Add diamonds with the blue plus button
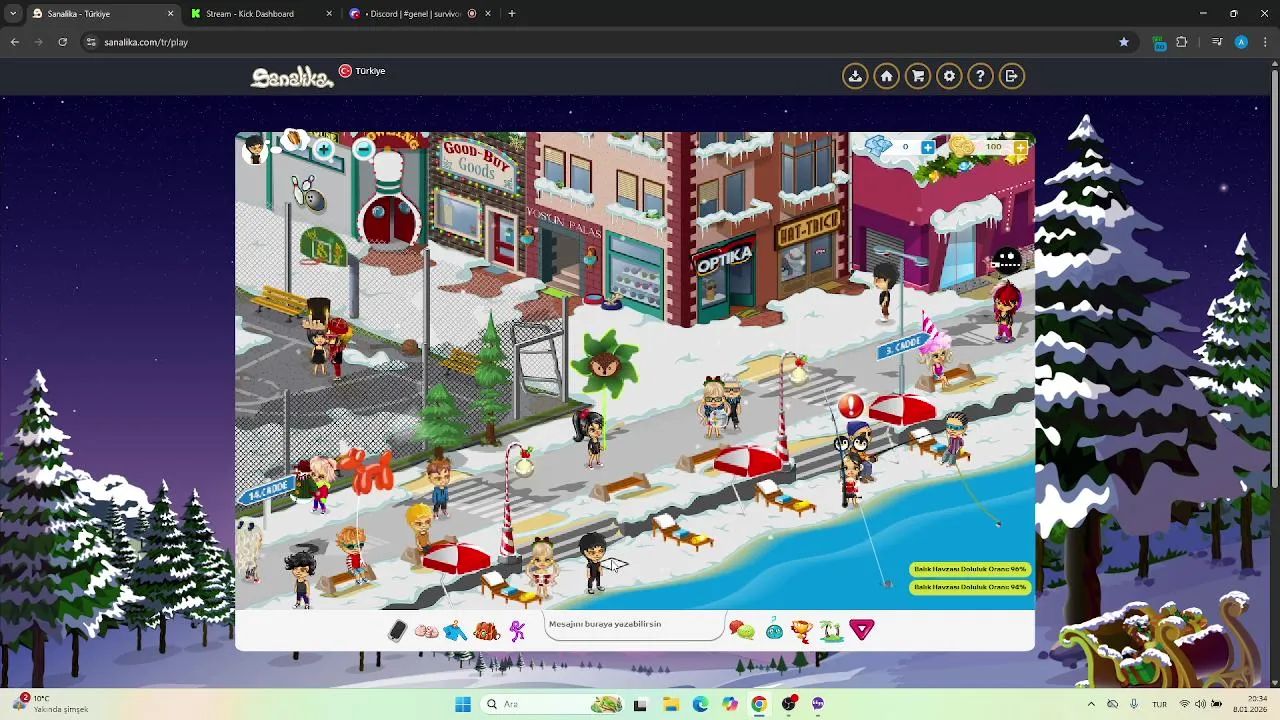 pyautogui.click(x=928, y=148)
